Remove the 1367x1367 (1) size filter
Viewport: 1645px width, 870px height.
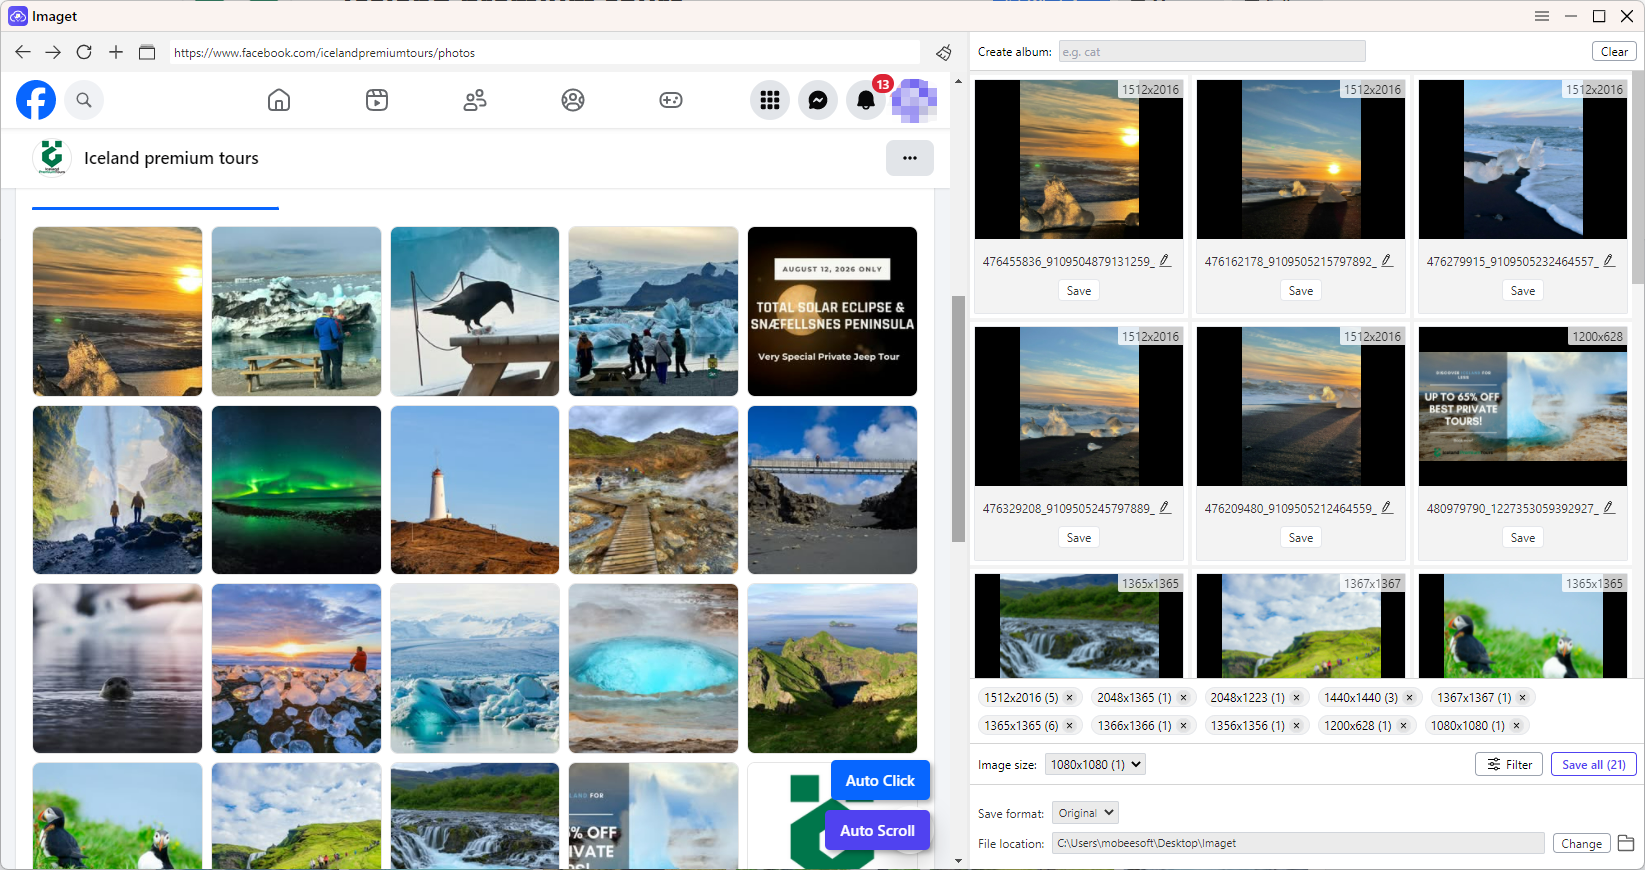click(x=1523, y=698)
